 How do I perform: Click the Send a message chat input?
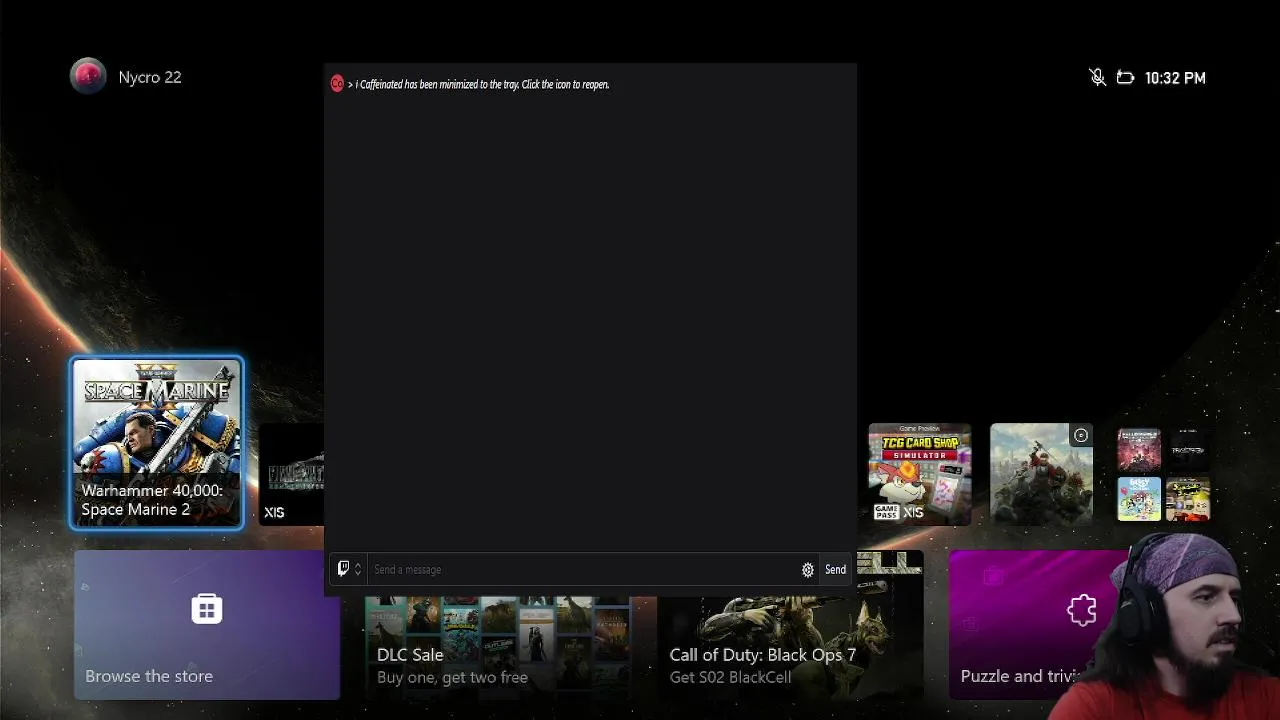582,569
